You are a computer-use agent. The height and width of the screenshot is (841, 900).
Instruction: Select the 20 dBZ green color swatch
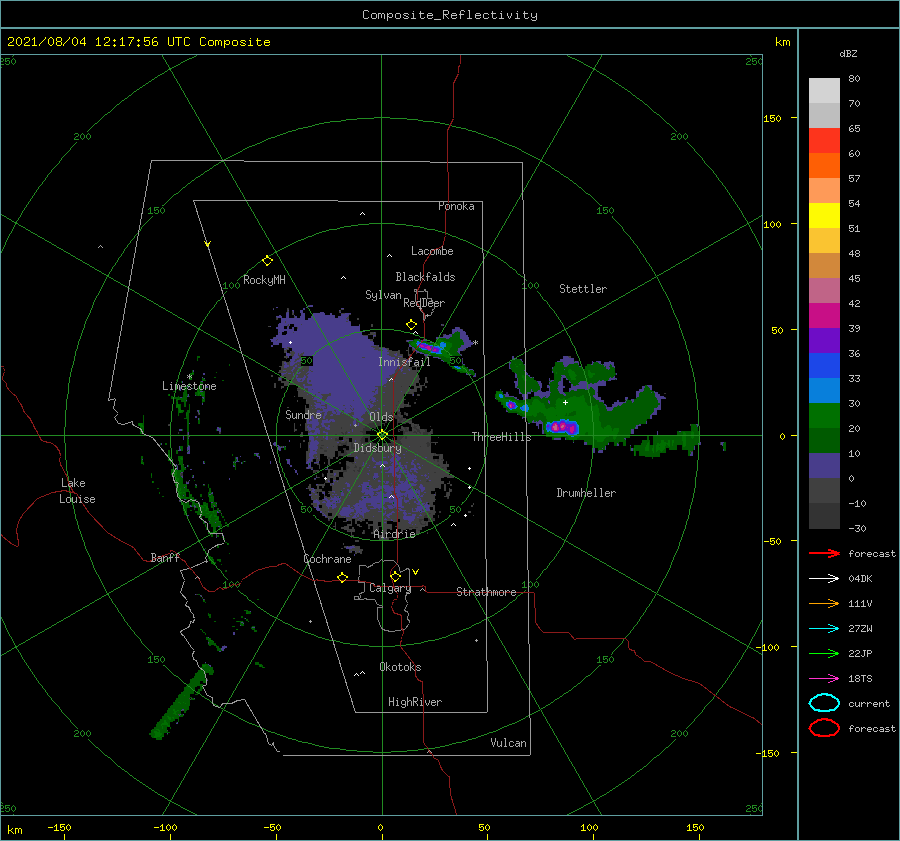(x=824, y=416)
